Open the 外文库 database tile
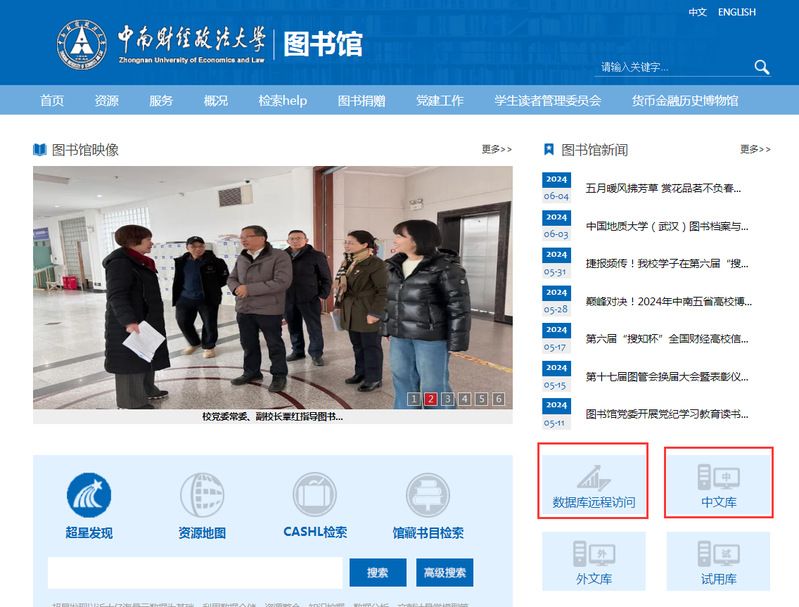 [x=593, y=561]
